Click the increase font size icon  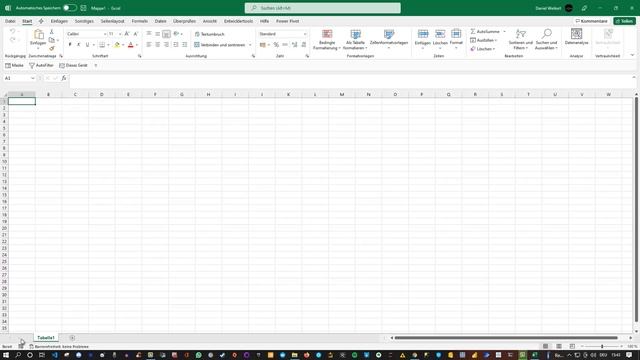pos(127,34)
